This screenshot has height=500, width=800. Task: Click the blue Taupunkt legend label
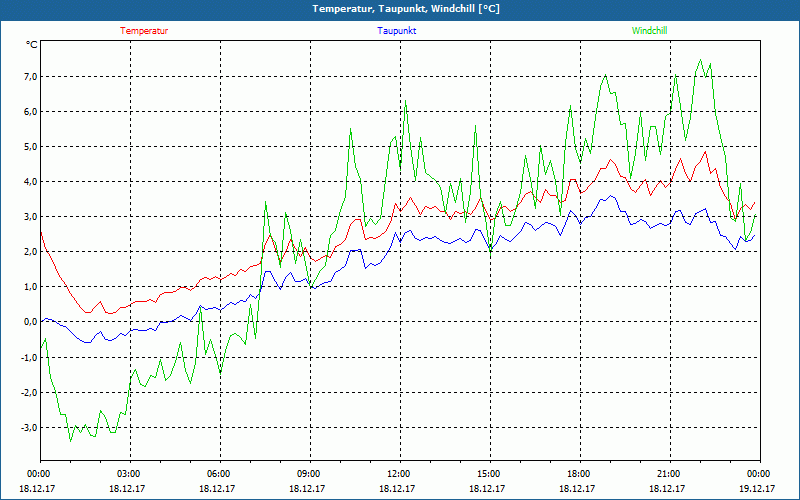coord(396,31)
